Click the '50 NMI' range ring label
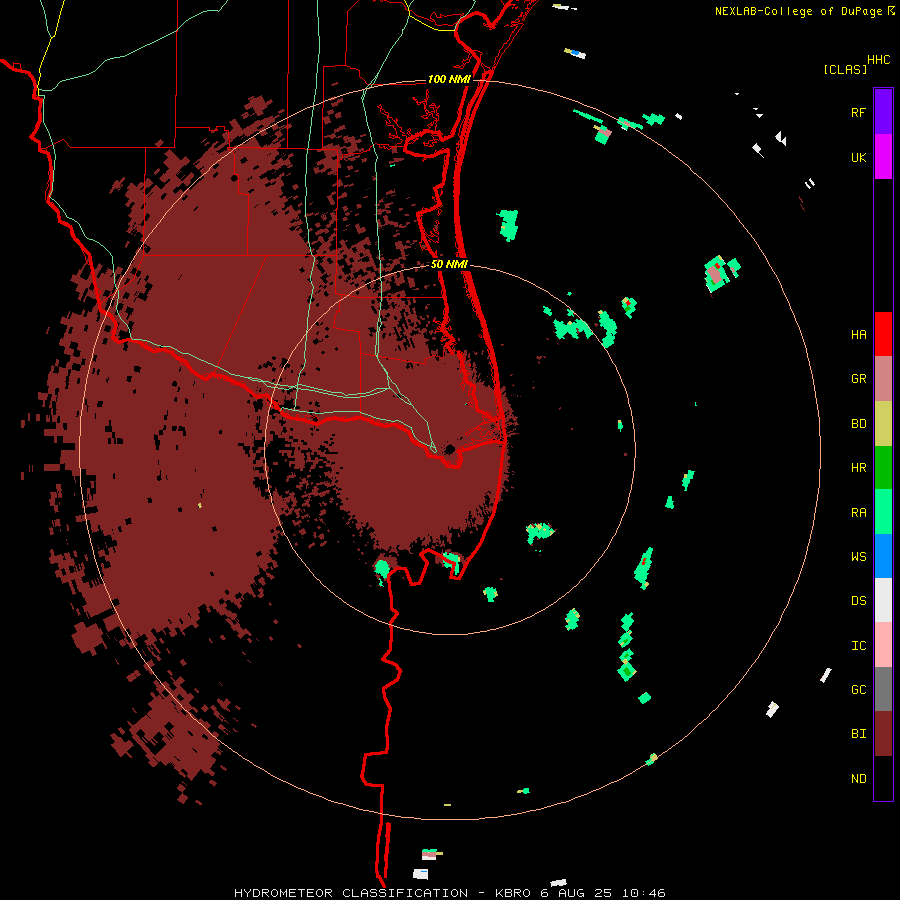 point(449,265)
